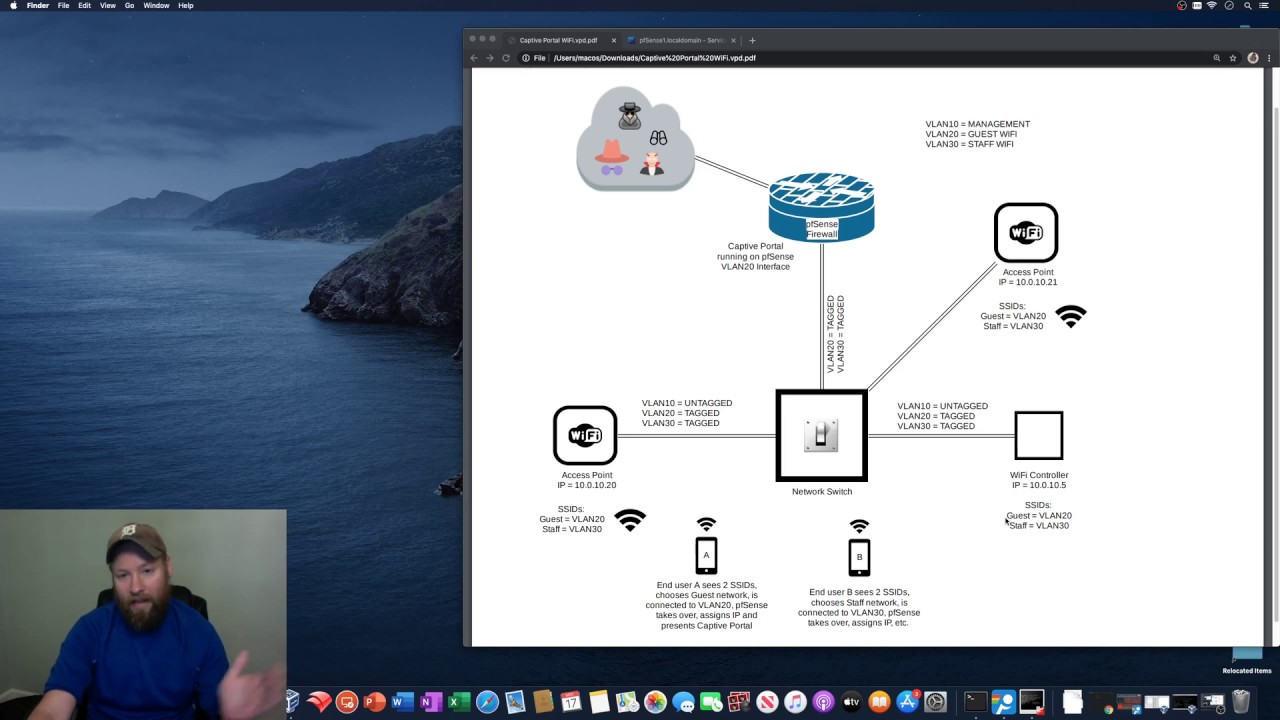Image resolution: width=1280 pixels, height=720 pixels.
Task: View site information icon beside File
Action: (x=526, y=58)
